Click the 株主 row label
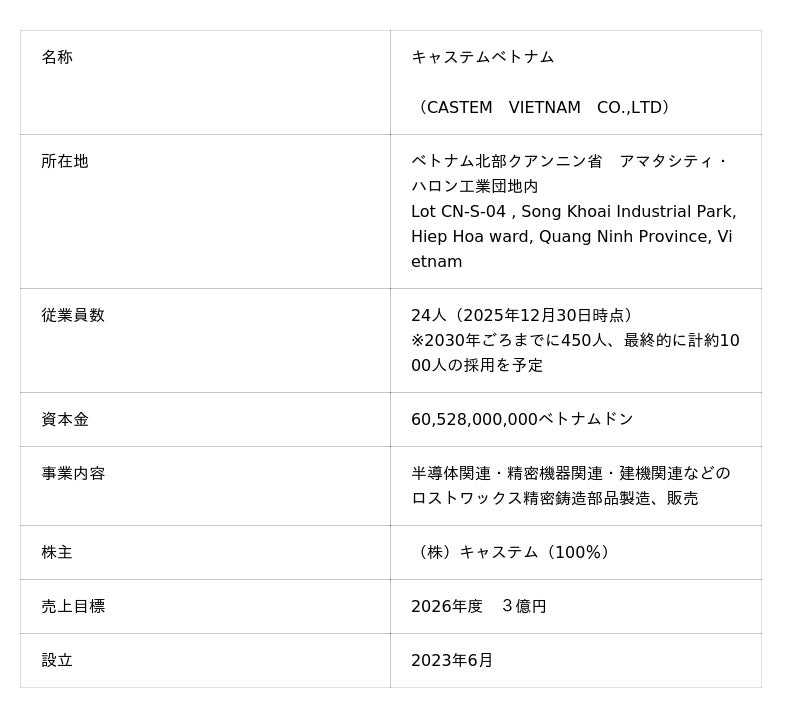The height and width of the screenshot is (718, 800). 57,552
